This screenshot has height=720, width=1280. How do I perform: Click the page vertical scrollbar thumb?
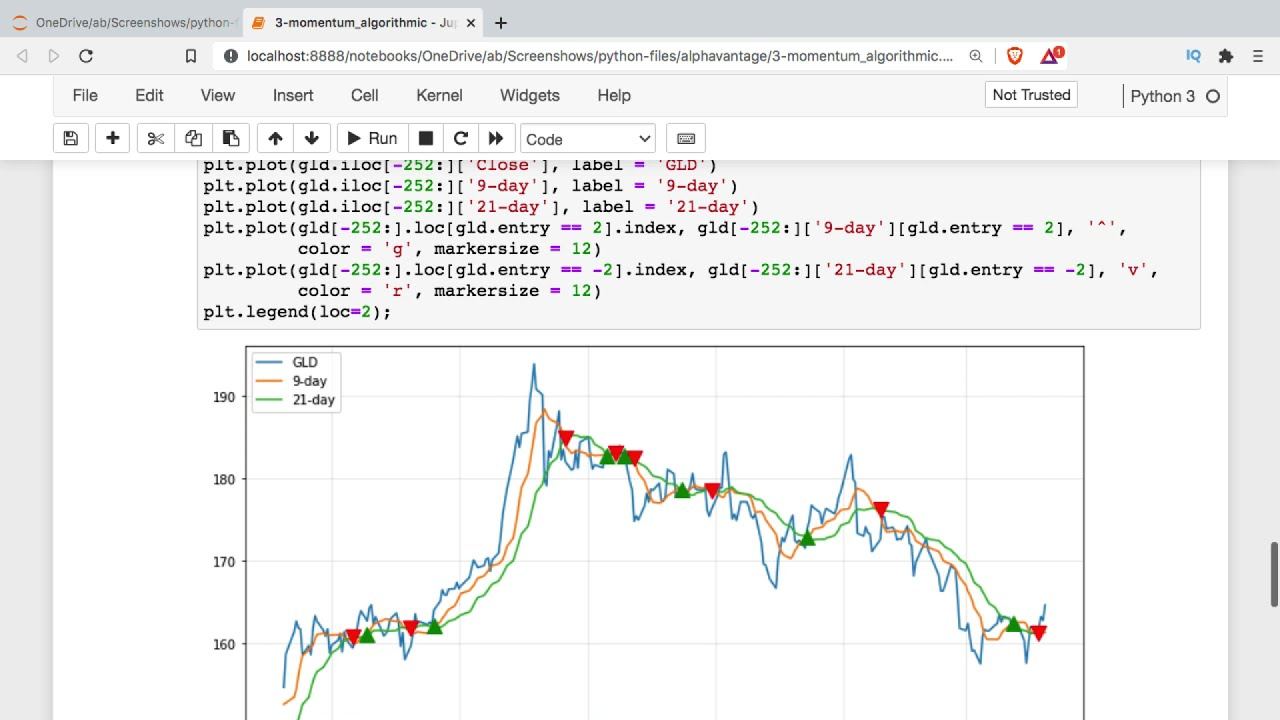click(1274, 574)
